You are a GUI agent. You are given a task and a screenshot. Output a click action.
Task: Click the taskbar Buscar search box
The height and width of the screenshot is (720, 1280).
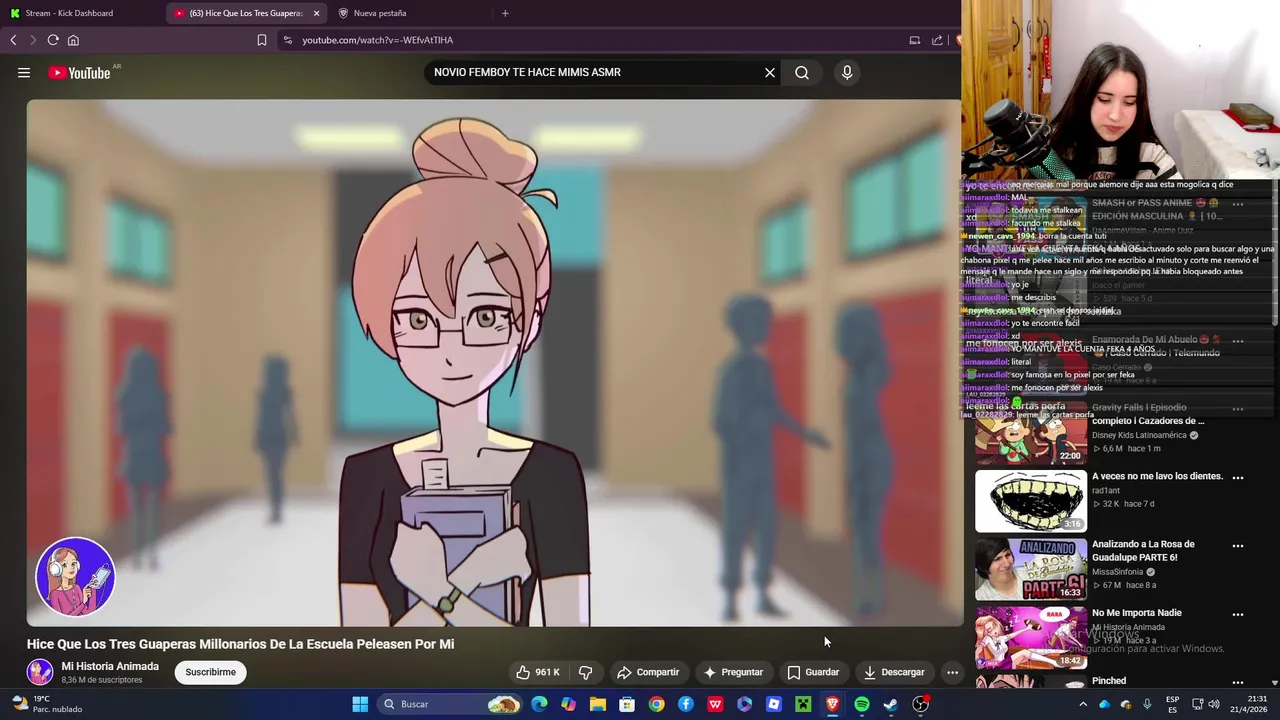pos(451,704)
